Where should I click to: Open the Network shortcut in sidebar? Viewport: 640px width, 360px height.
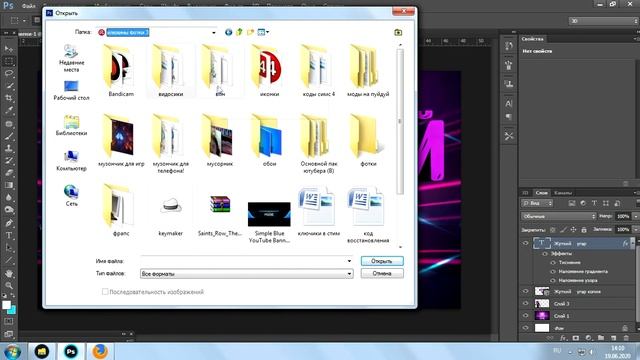71,195
